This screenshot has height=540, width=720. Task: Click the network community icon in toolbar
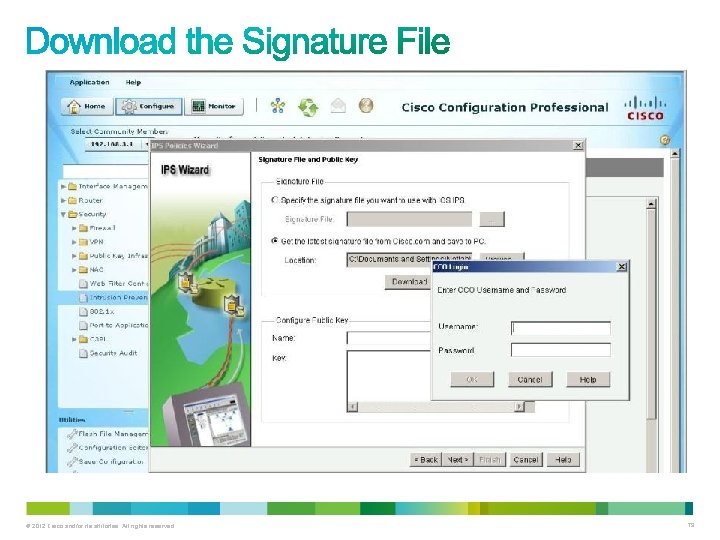277,107
